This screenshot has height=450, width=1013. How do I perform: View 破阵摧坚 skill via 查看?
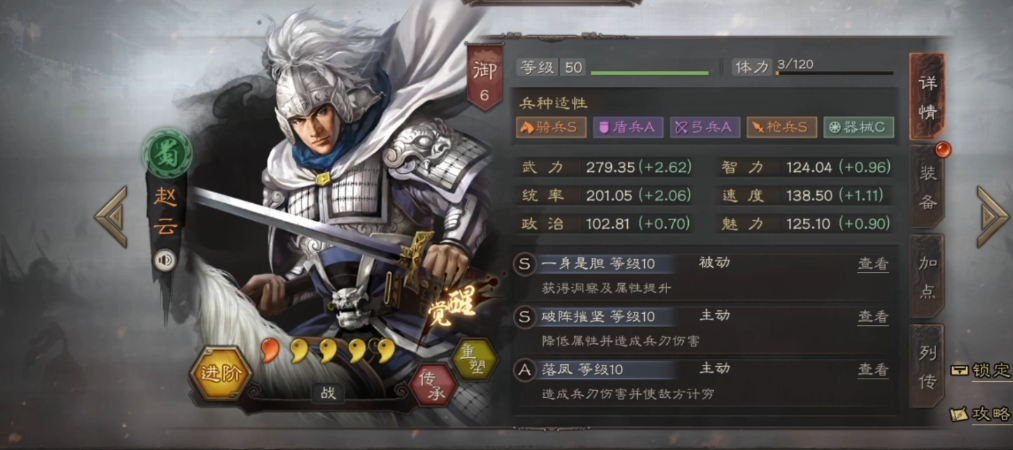873,316
